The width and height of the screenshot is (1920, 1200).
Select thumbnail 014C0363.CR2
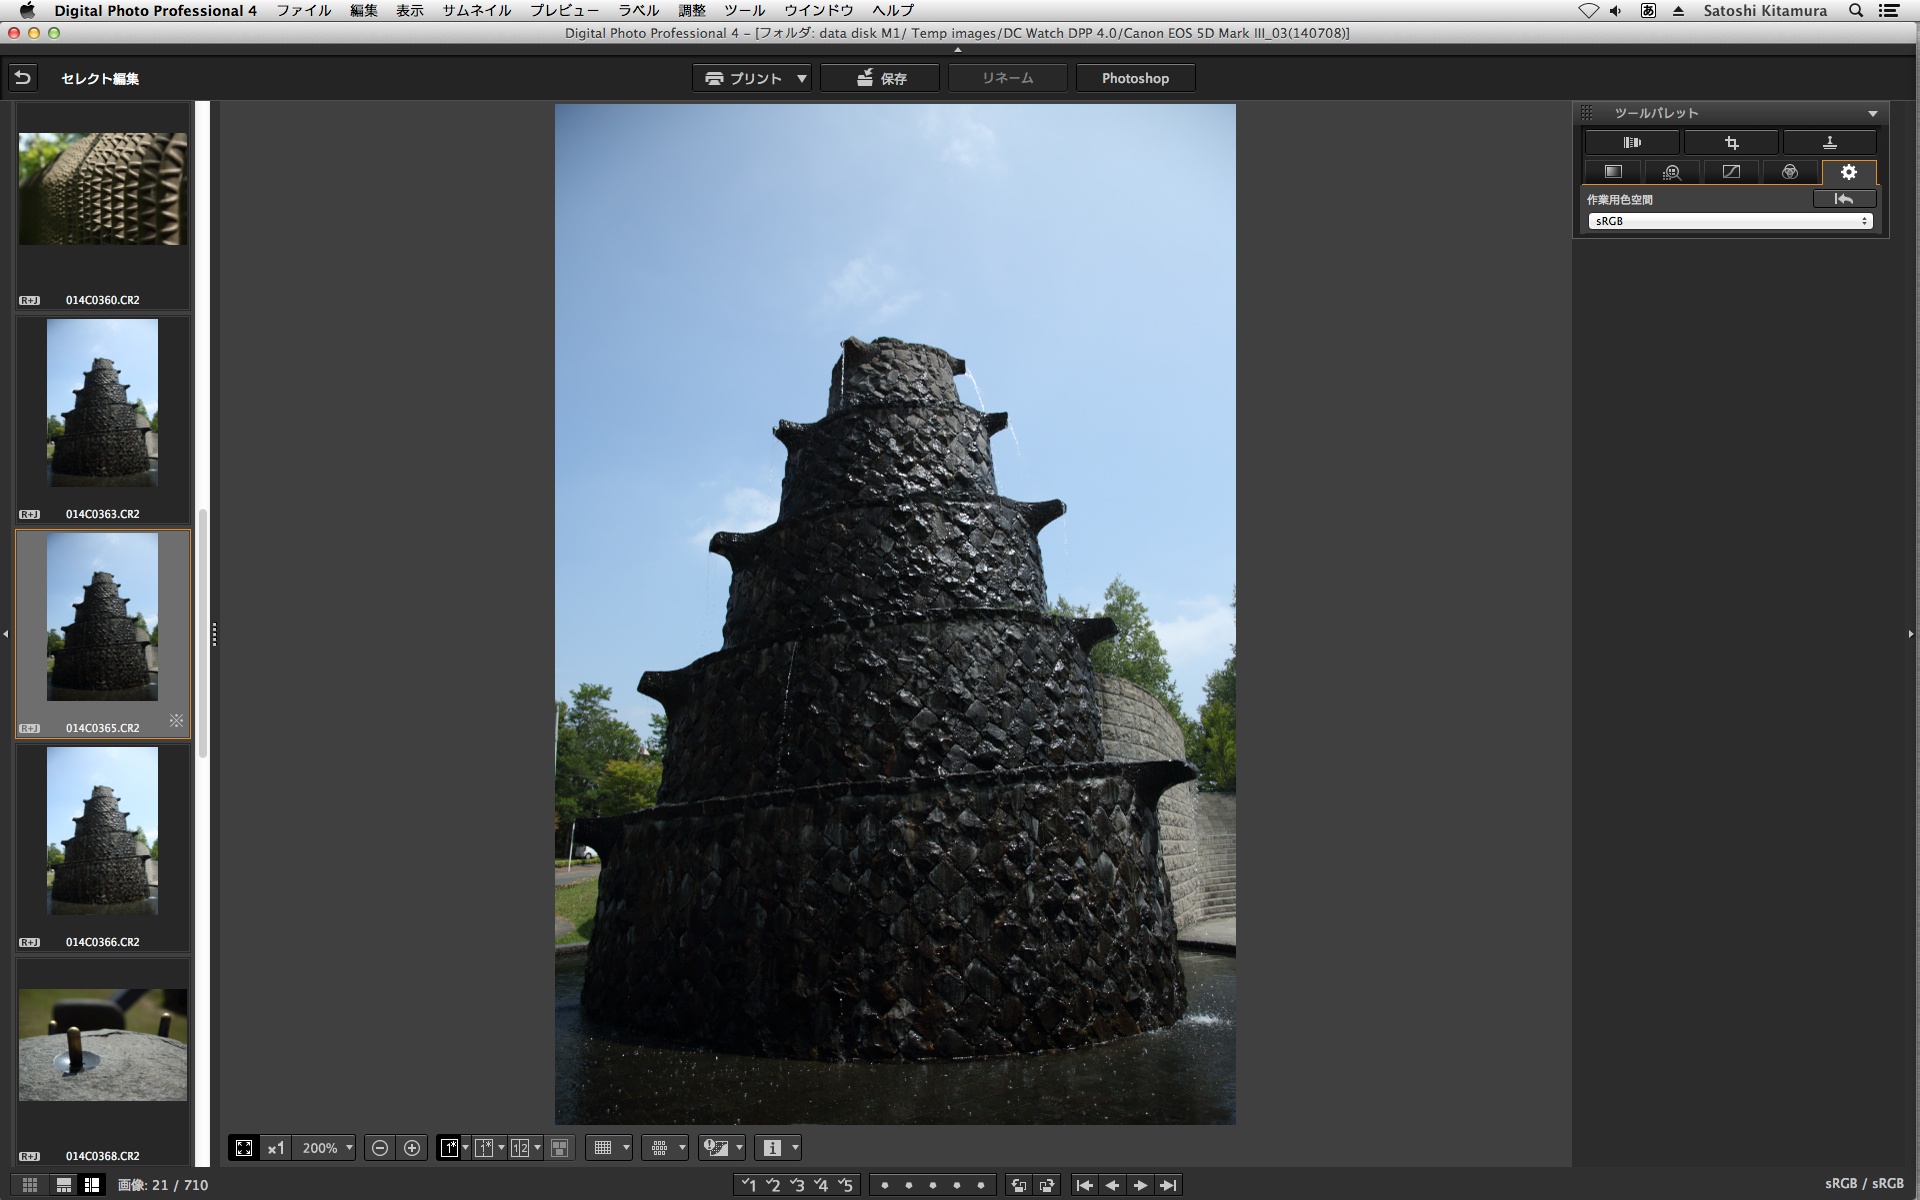point(102,403)
